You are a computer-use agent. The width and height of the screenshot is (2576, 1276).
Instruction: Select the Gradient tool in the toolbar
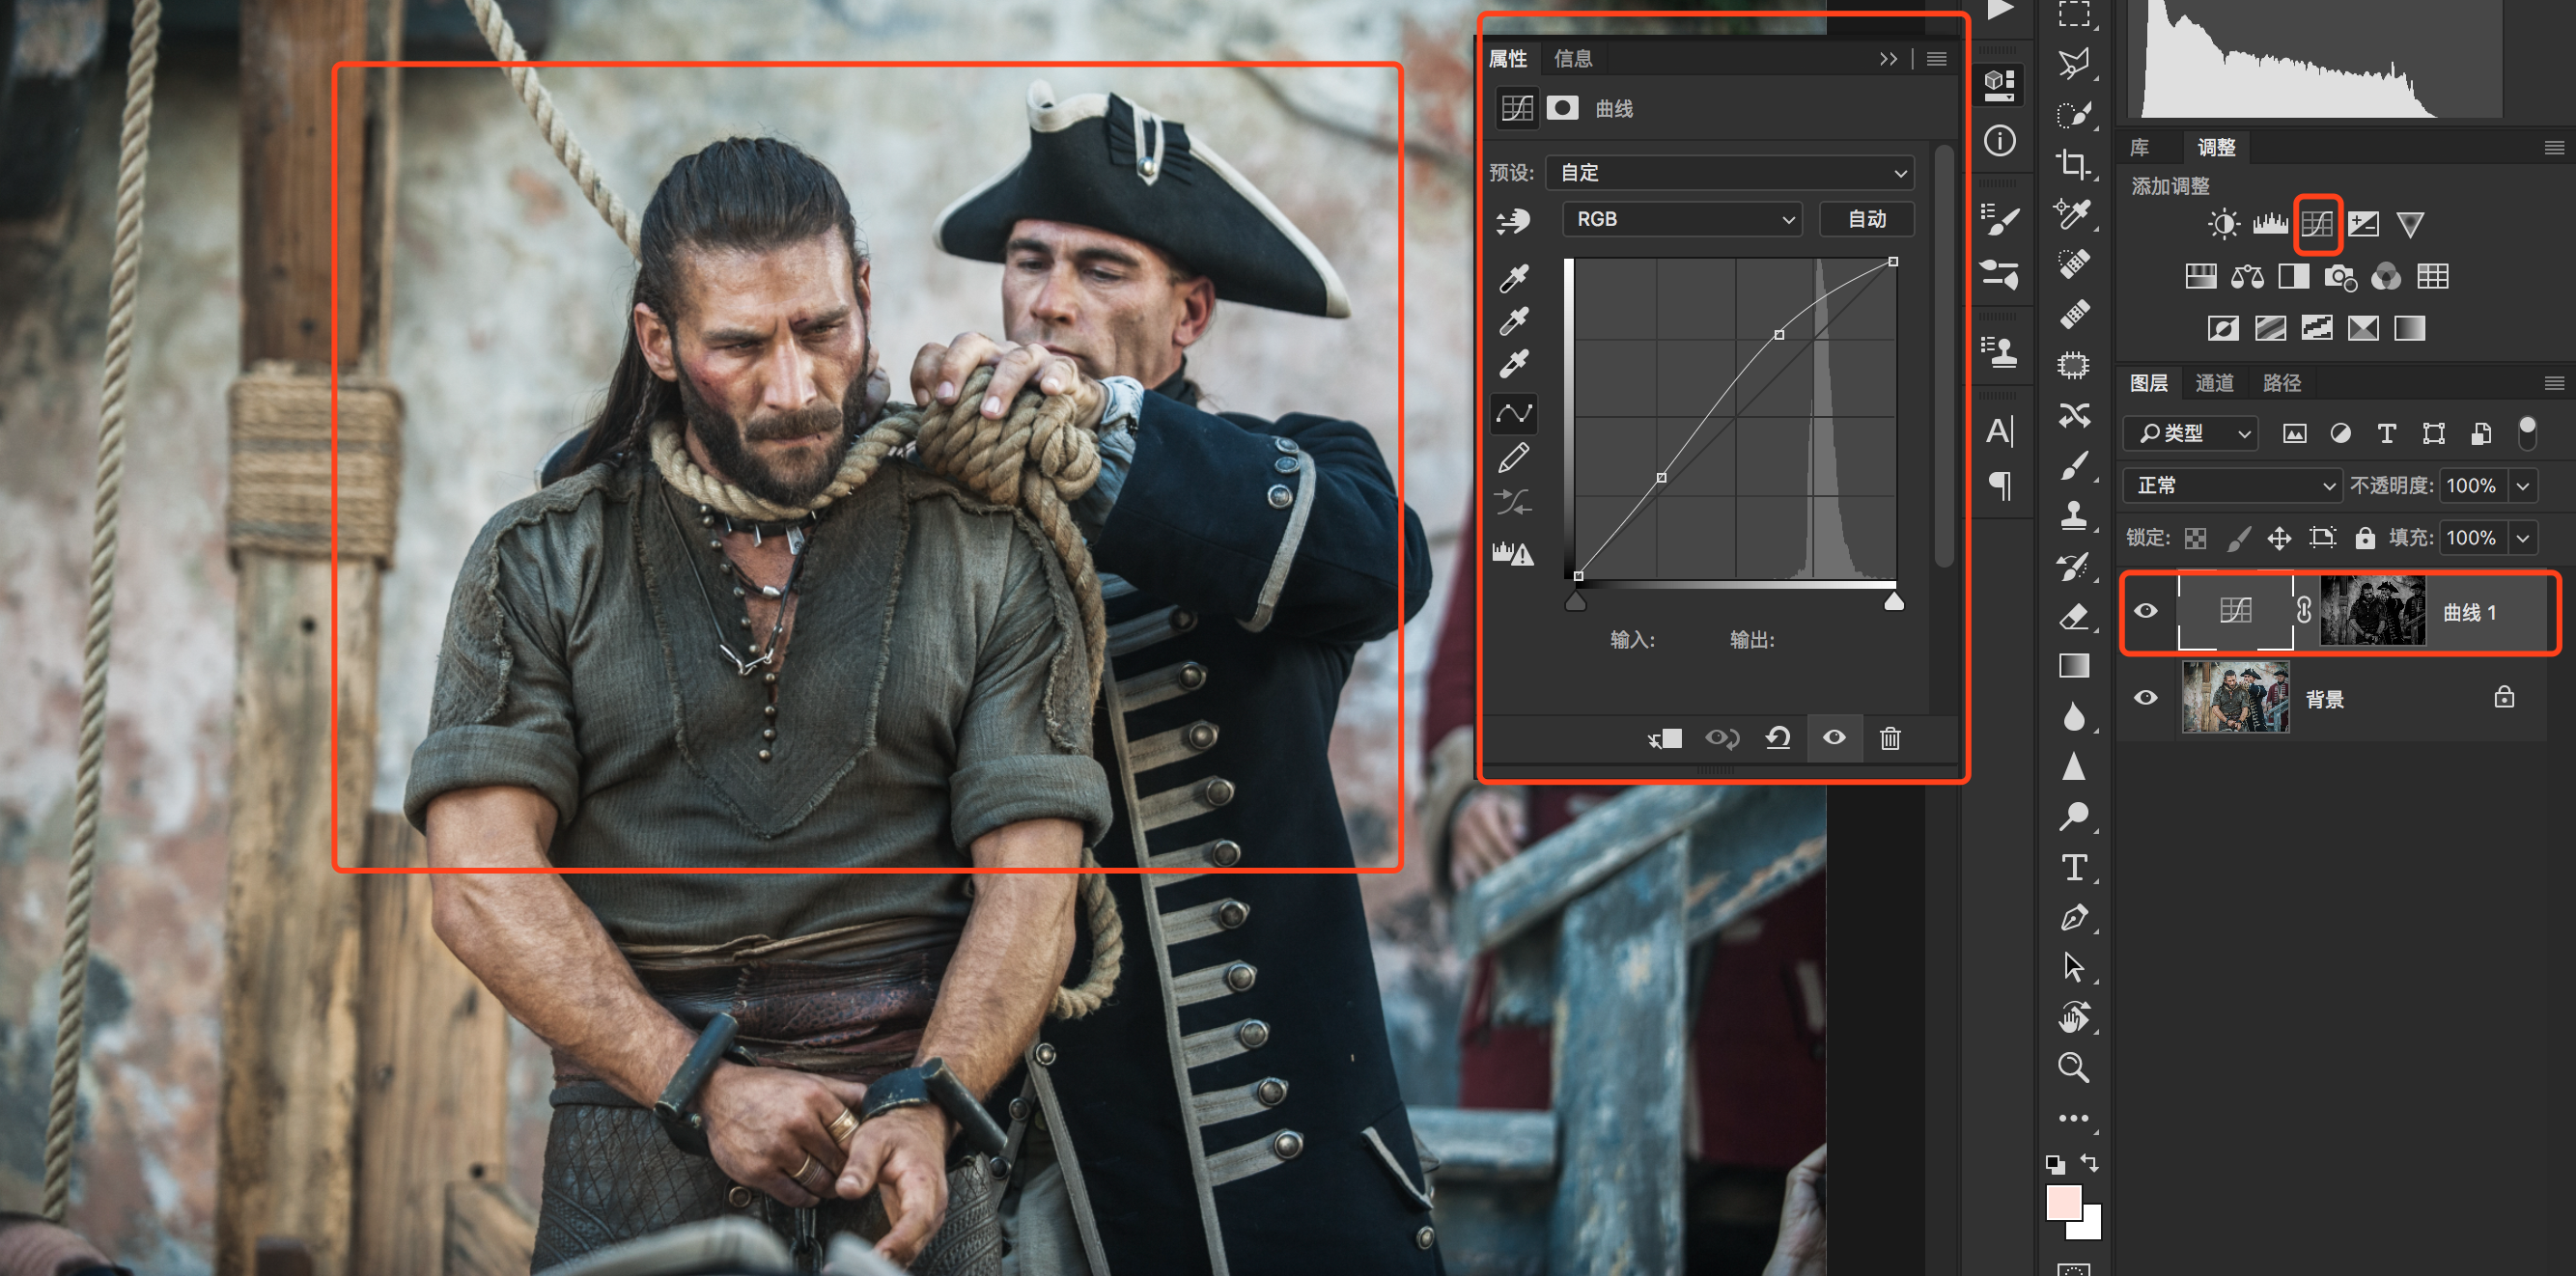pos(2073,666)
